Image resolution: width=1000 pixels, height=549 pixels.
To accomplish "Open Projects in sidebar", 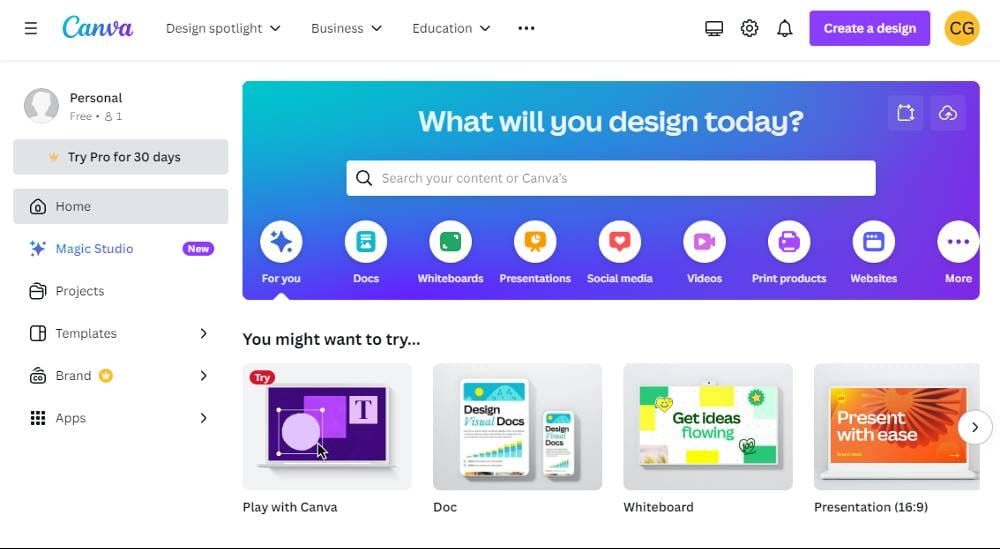I will point(121,291).
